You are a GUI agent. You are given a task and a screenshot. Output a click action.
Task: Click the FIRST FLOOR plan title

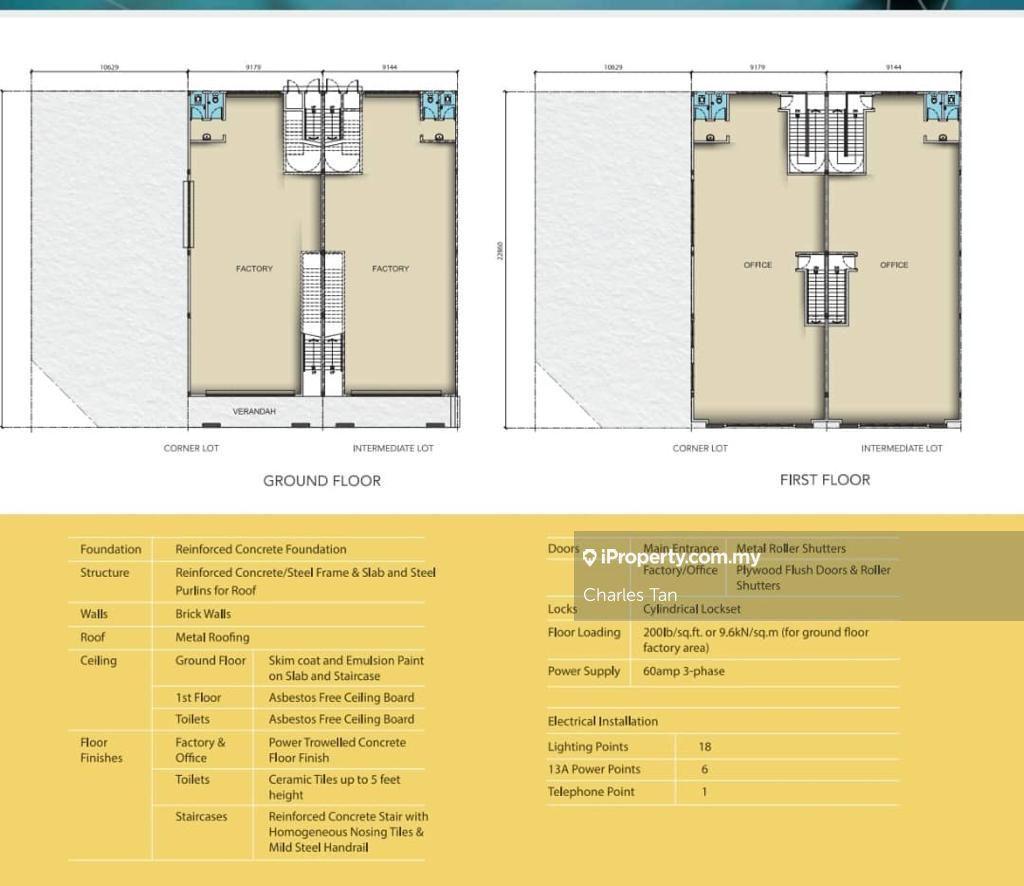pyautogui.click(x=825, y=480)
